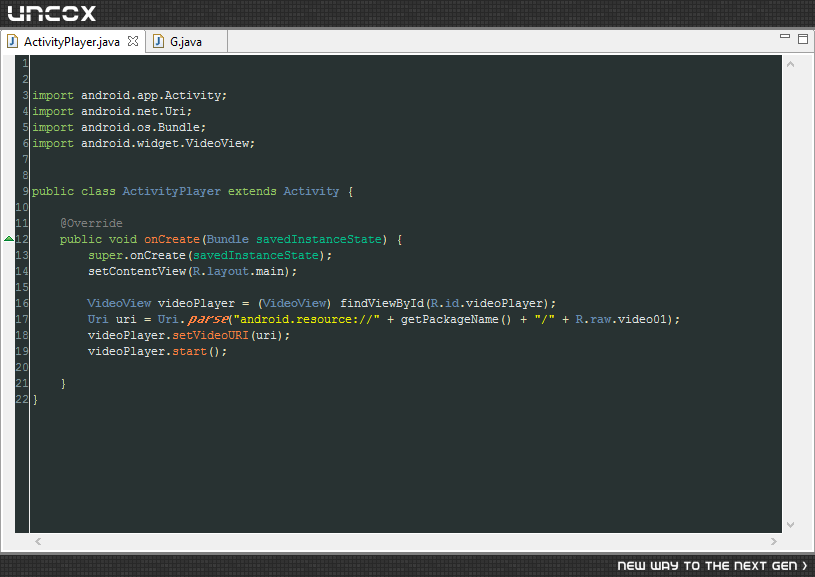
Task: Click the horizontal scrollbar right arrow
Action: [x=773, y=541]
